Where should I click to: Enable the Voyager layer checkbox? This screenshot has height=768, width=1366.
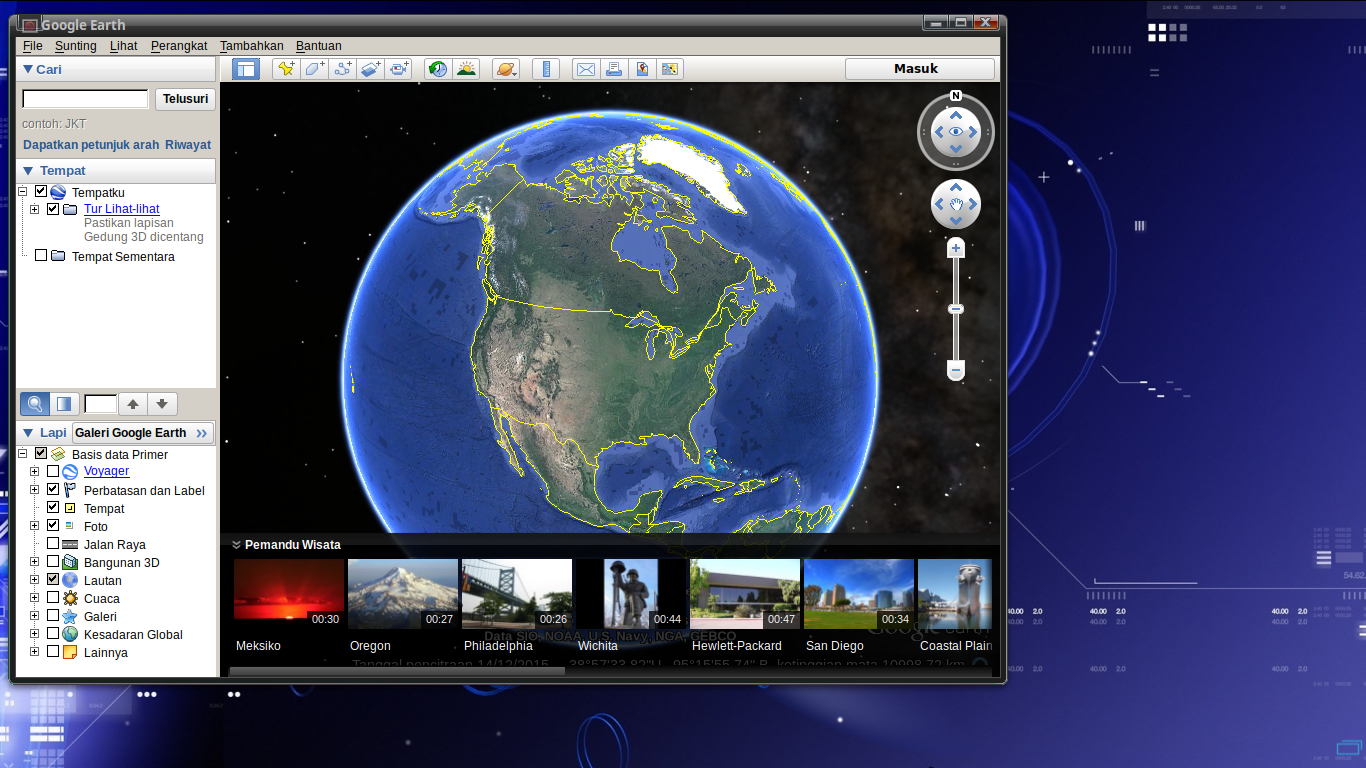(53, 471)
